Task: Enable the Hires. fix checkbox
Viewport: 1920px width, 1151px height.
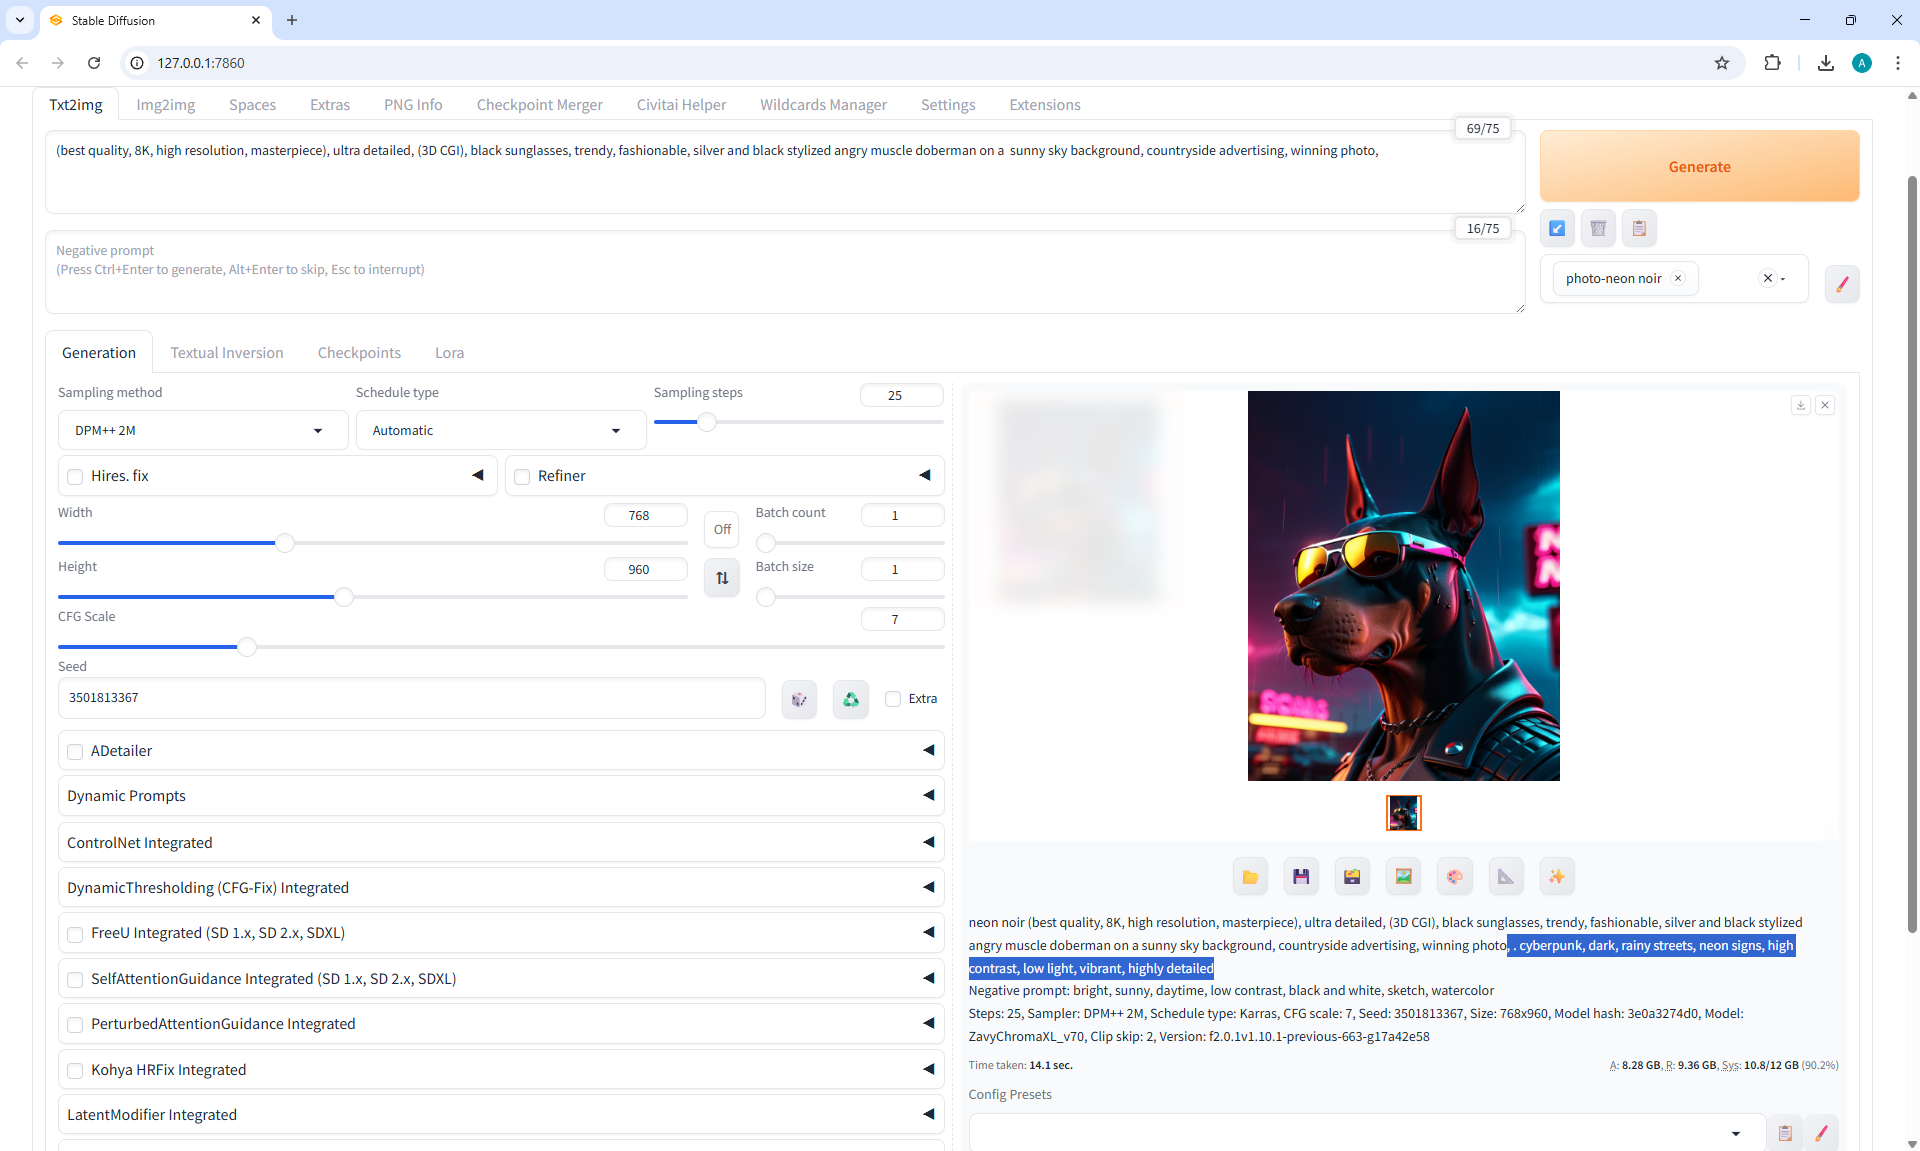Action: click(75, 476)
